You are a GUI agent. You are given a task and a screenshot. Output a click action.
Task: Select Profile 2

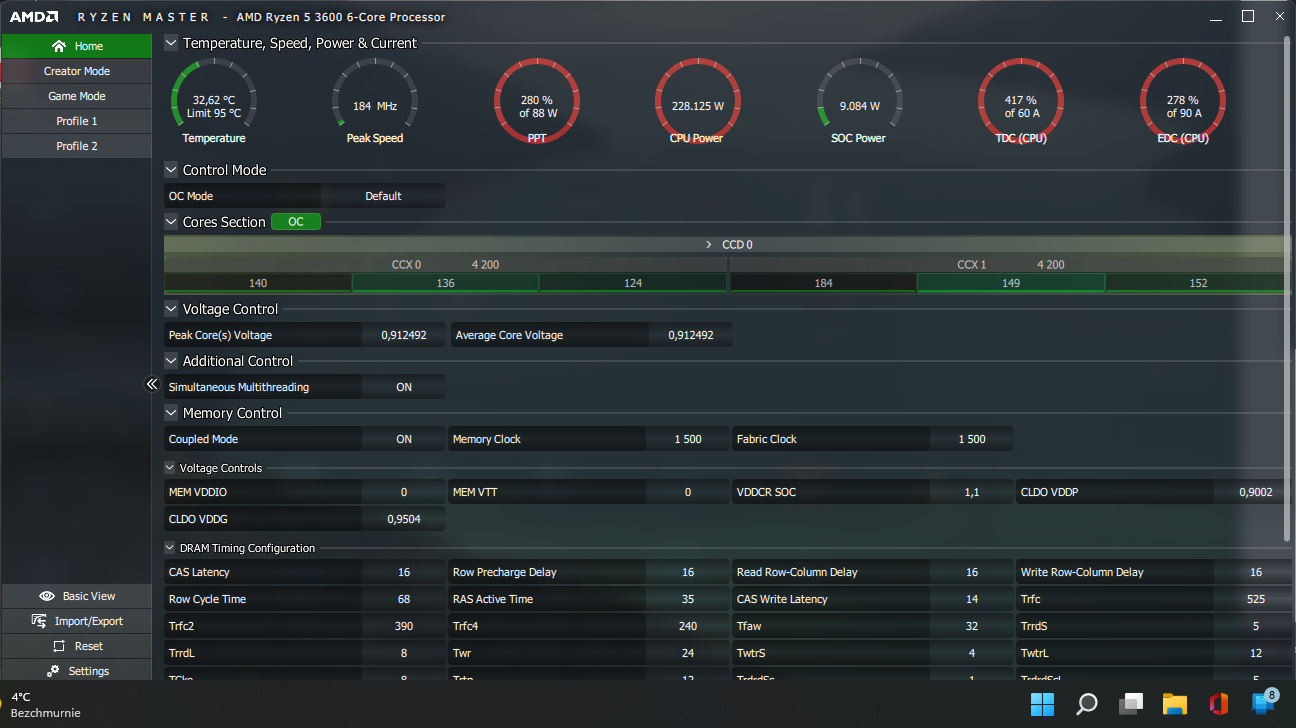click(76, 146)
